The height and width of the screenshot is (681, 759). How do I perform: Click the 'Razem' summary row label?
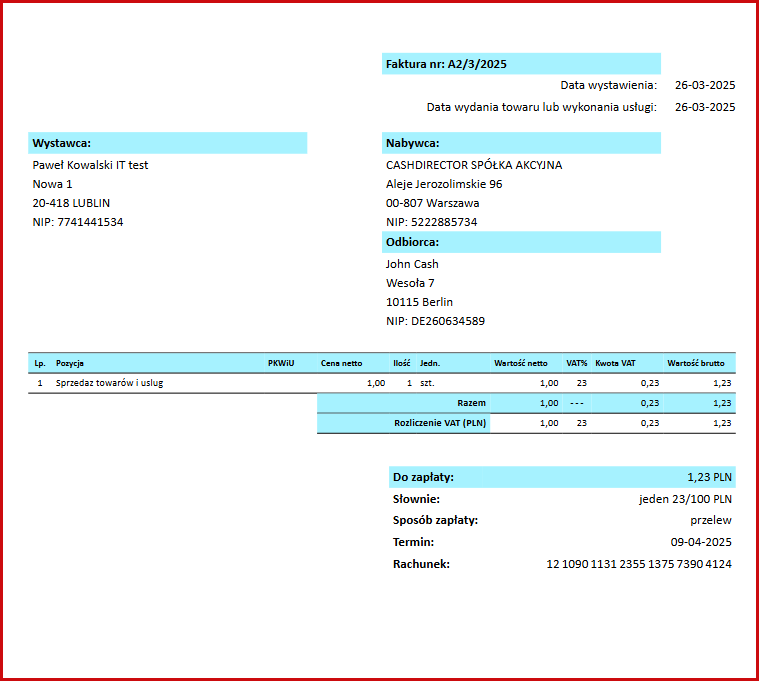[x=471, y=403]
